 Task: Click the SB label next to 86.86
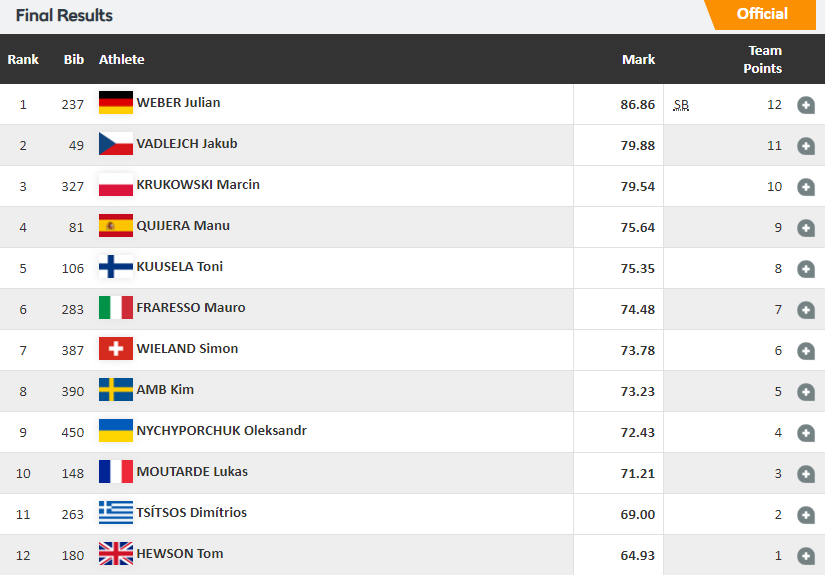[681, 105]
